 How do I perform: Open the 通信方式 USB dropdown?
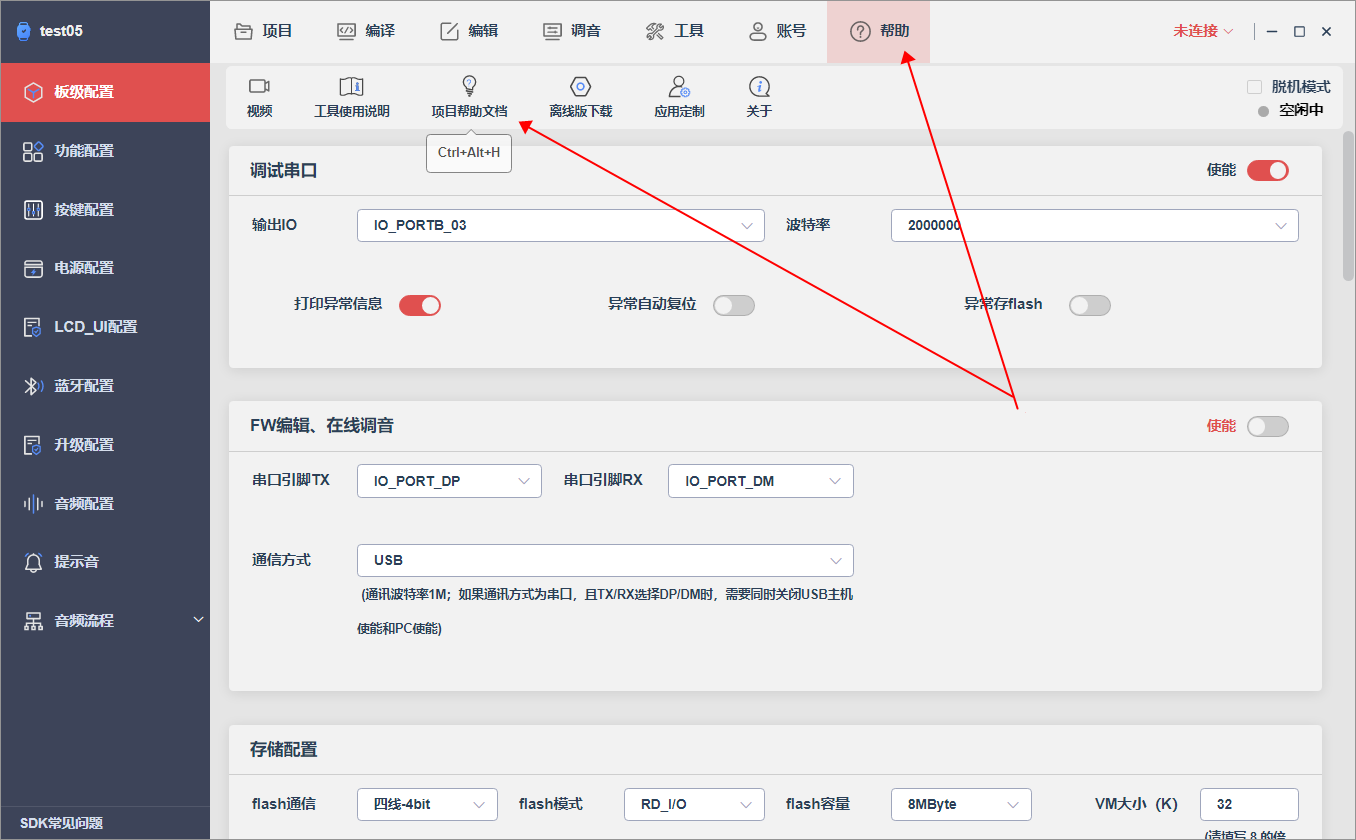(x=605, y=560)
